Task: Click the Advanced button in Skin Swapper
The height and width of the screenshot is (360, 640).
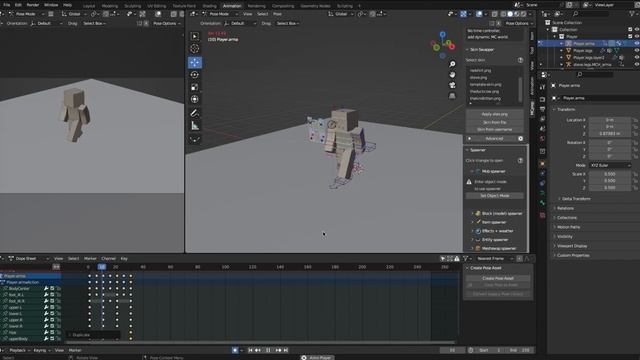Action: click(494, 139)
